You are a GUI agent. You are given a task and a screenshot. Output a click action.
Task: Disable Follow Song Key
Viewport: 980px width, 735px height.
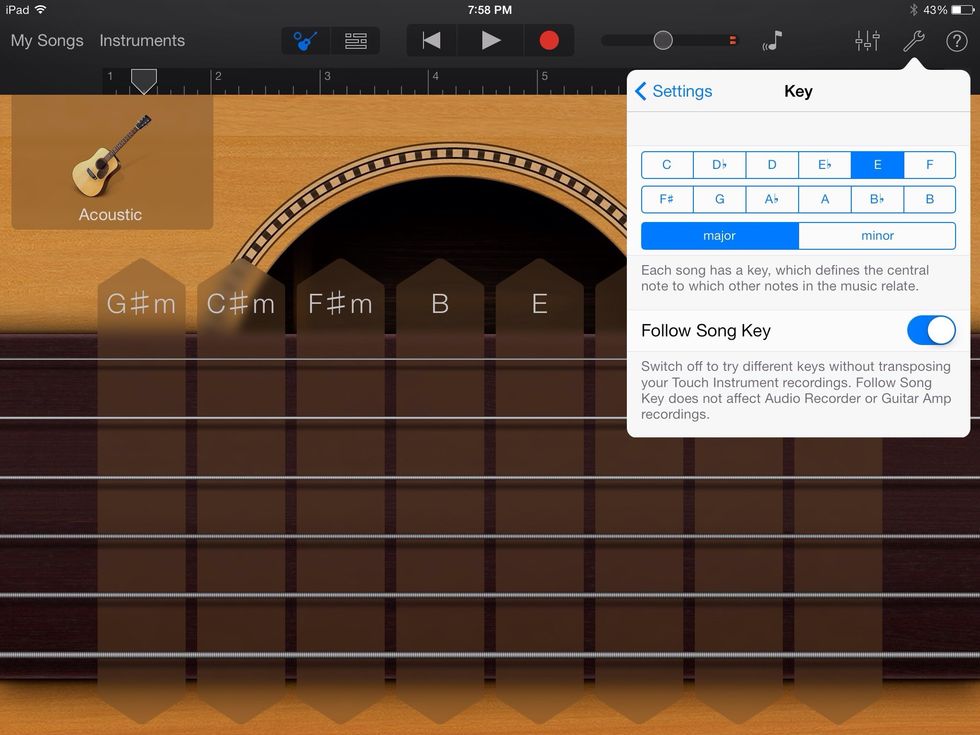[931, 330]
